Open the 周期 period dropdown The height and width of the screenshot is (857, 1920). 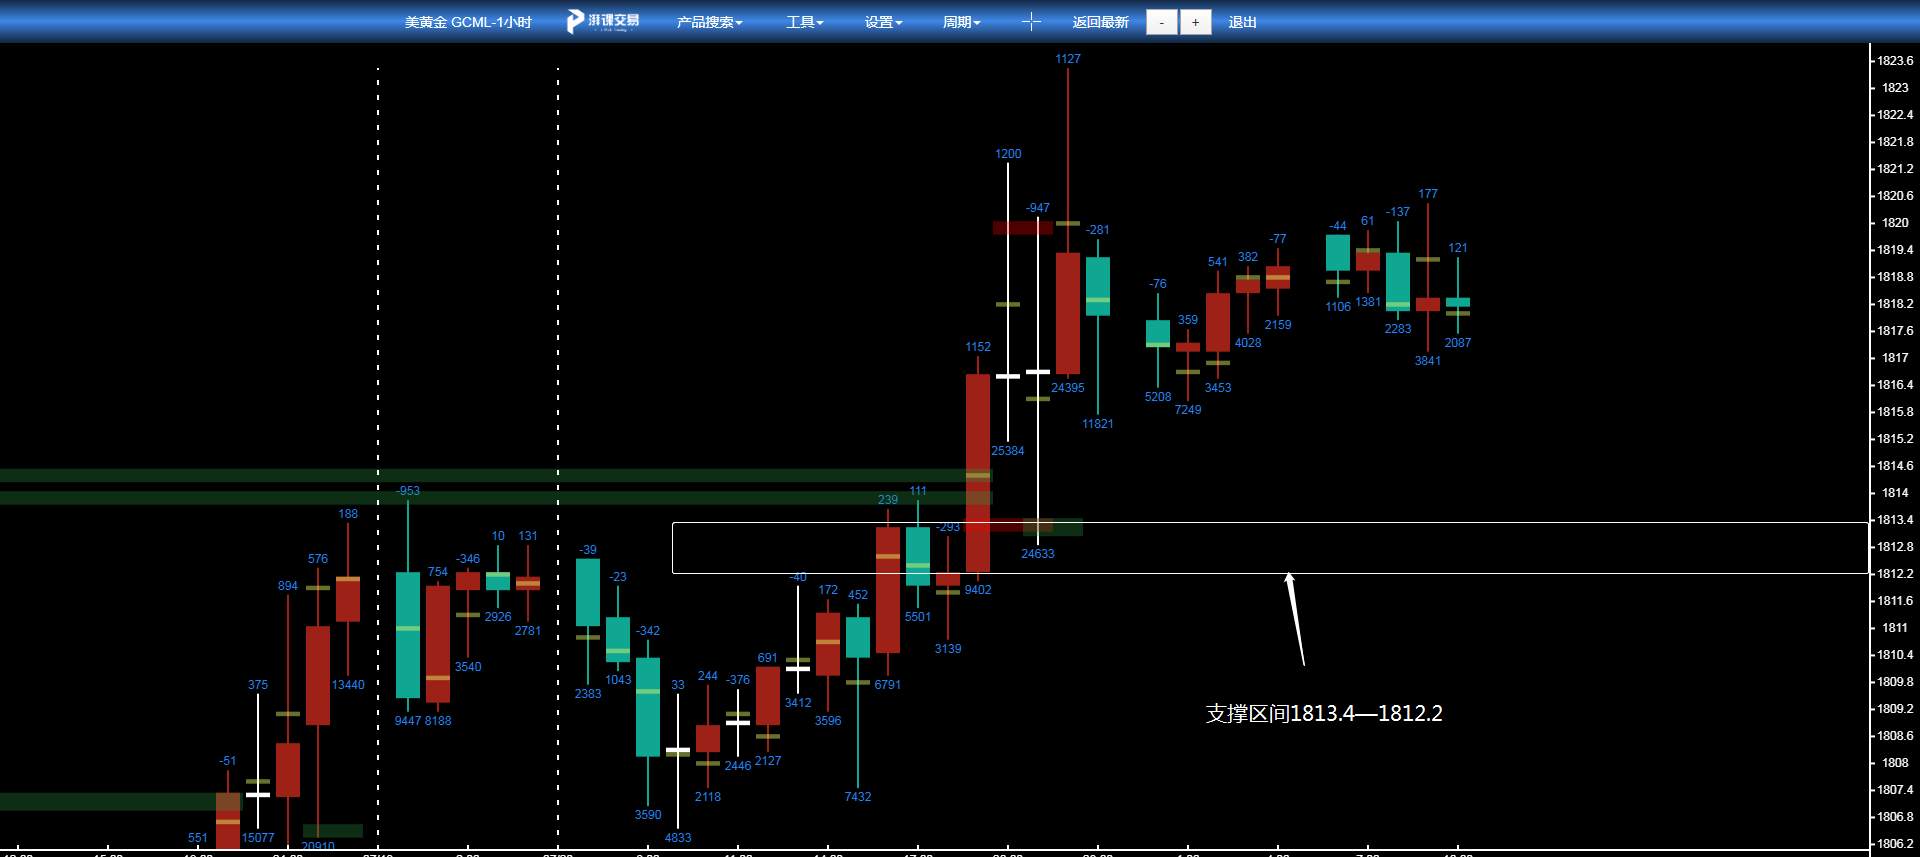click(961, 22)
